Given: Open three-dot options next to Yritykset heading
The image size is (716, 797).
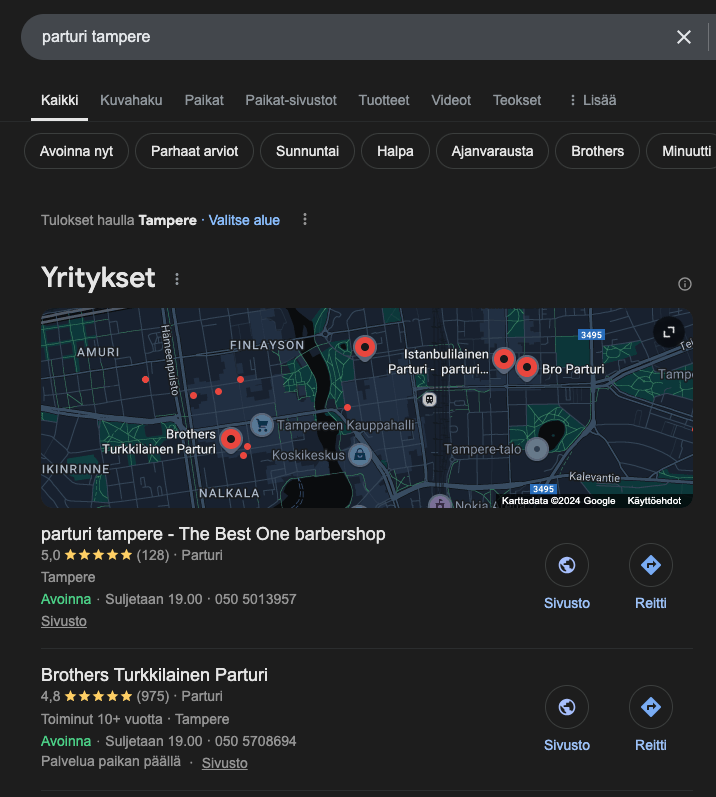Looking at the screenshot, I should tap(178, 279).
